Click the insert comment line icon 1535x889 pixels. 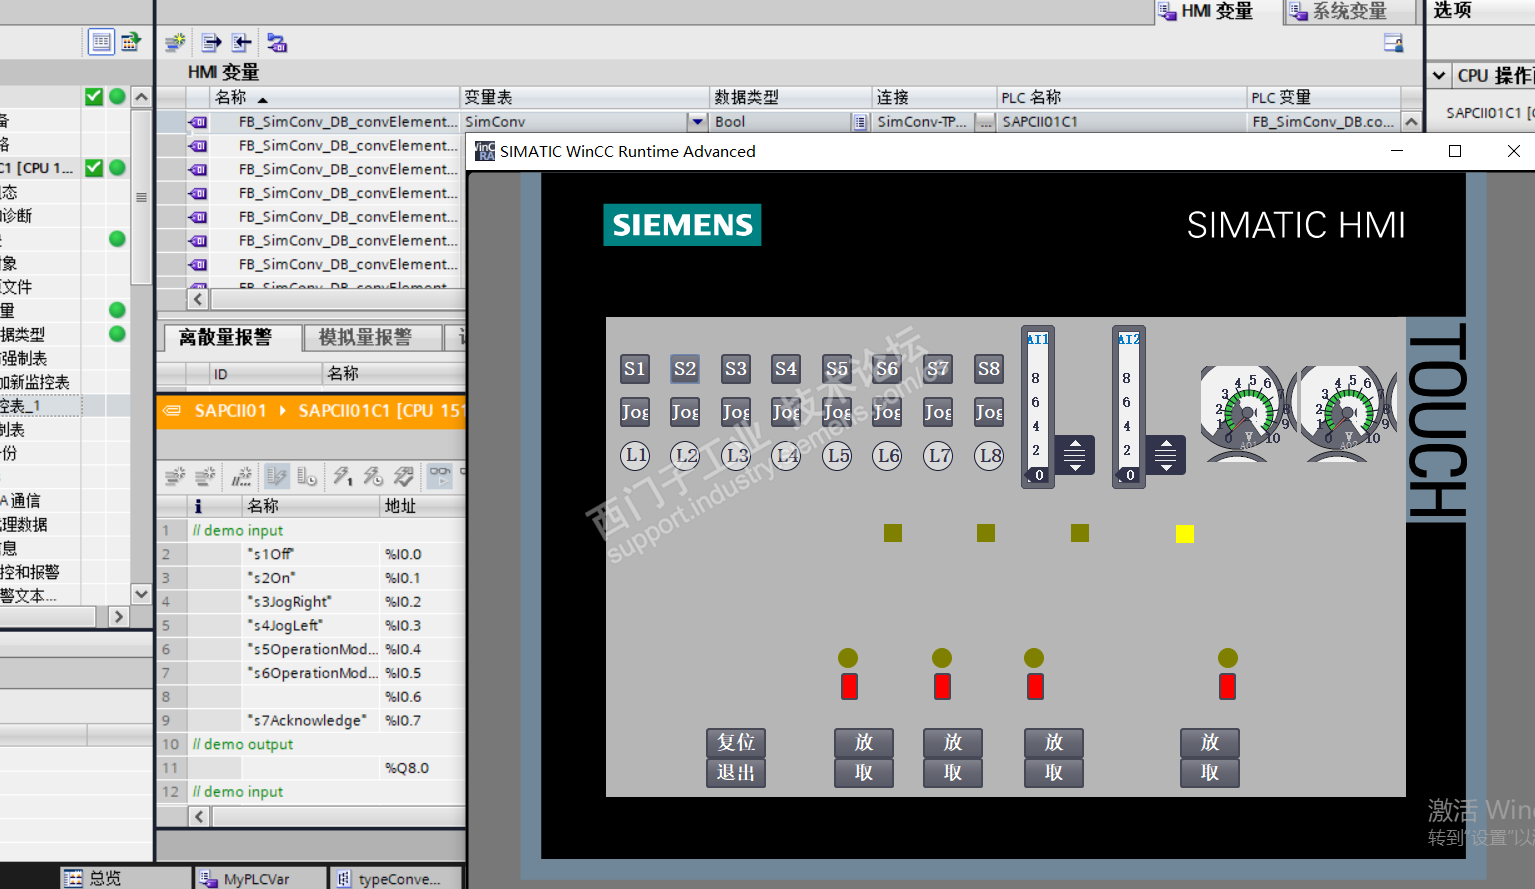click(242, 476)
